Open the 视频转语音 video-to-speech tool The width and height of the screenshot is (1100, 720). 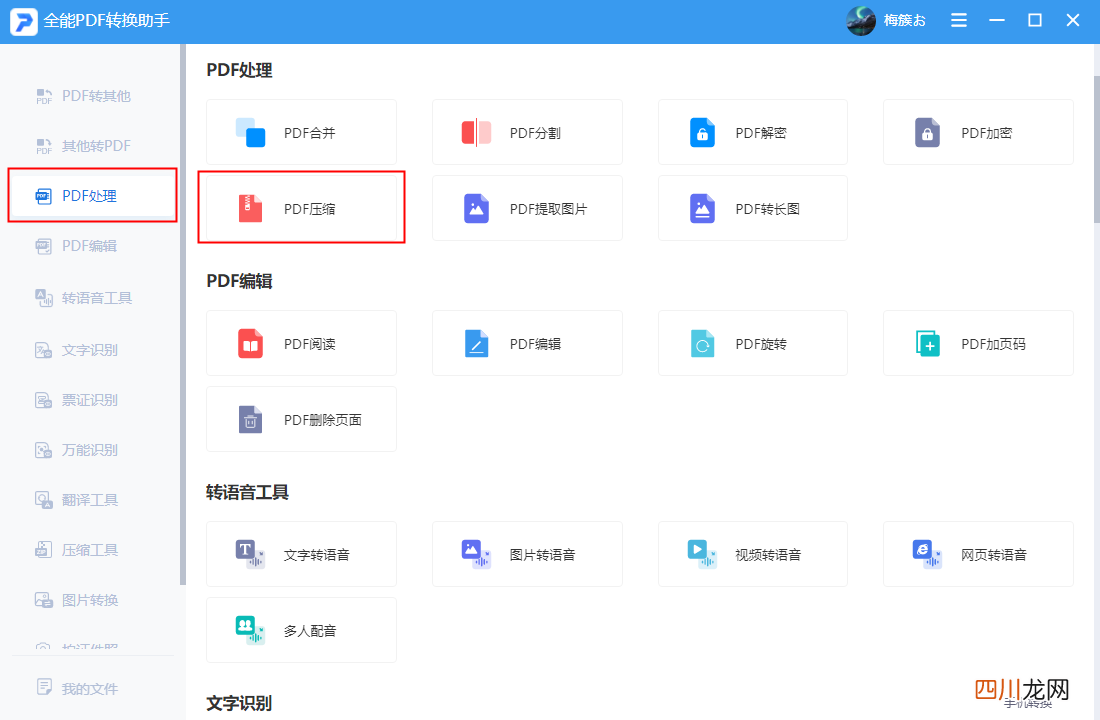(753, 554)
